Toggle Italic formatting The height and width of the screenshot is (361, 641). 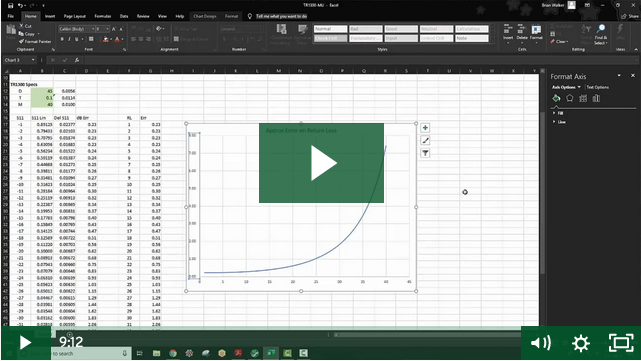pos(69,39)
